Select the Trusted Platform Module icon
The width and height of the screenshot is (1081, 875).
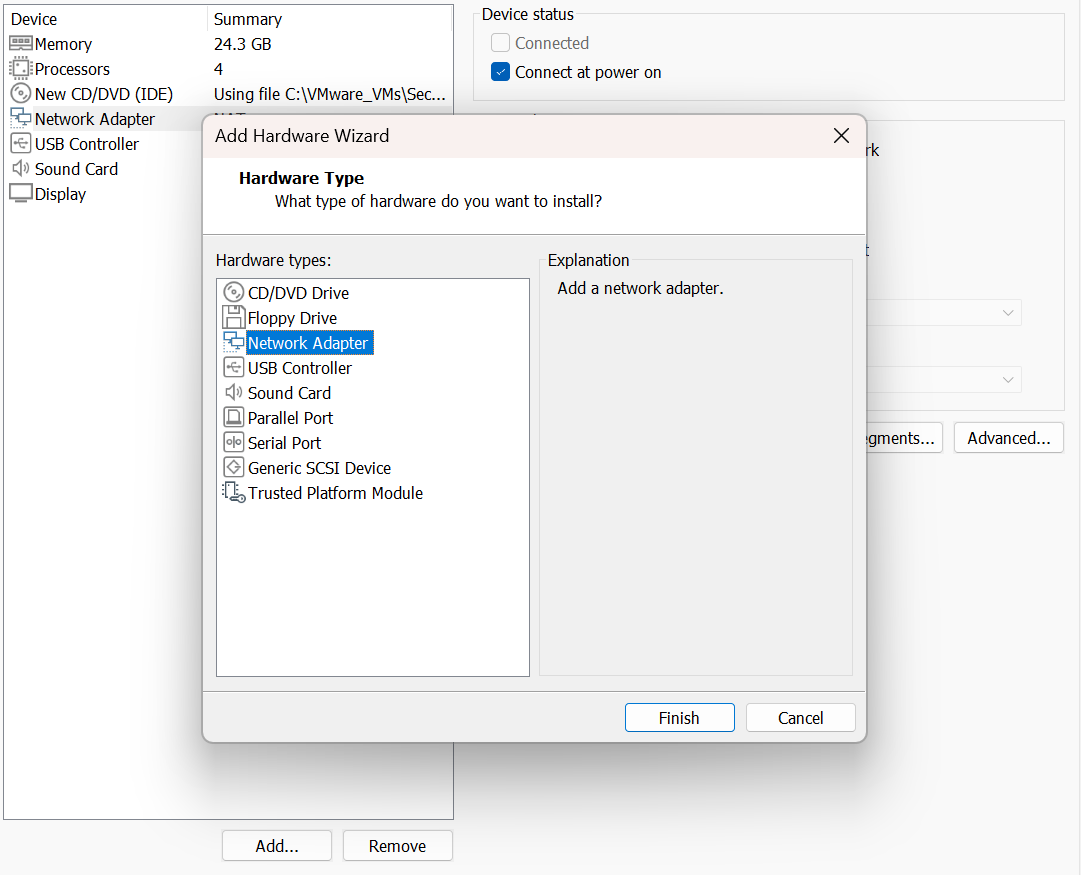(233, 493)
